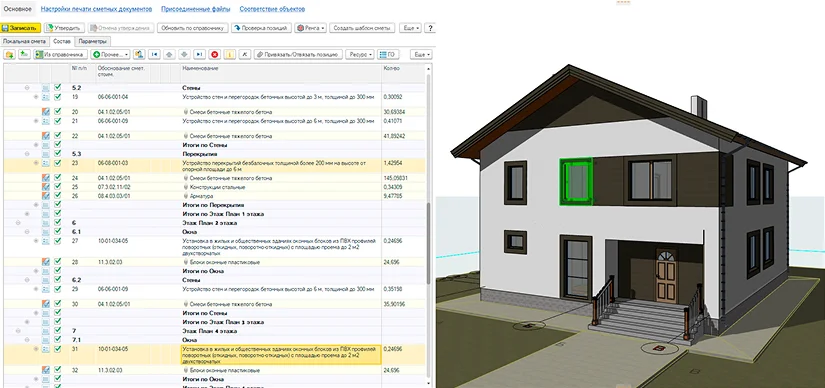Viewport: 825px width, 388px height.
Task: Switch to the Состав tab
Action: (61, 41)
